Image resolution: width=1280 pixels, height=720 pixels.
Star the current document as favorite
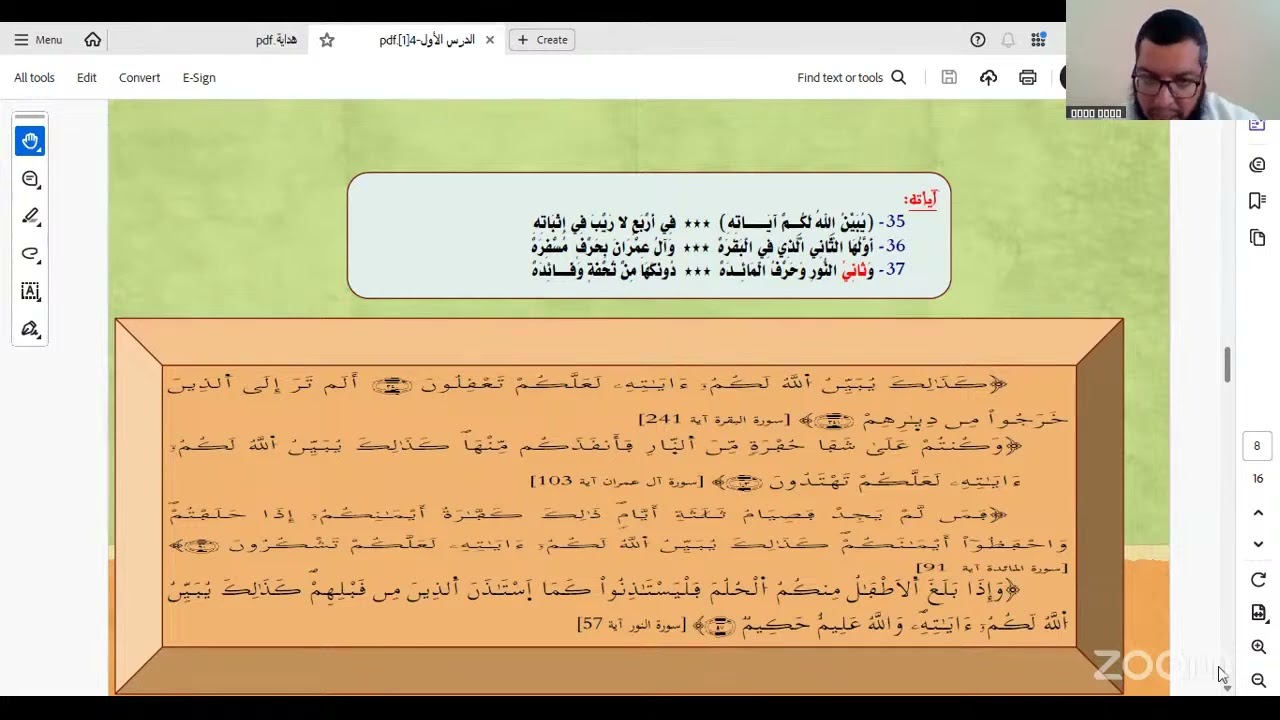(x=327, y=40)
